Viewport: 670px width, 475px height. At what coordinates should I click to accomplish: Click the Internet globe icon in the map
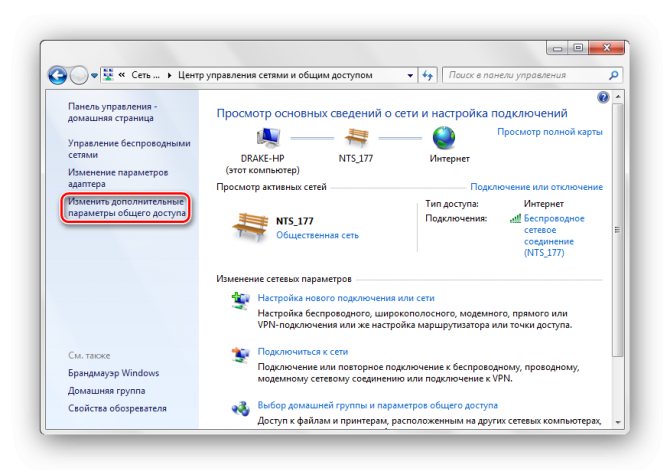point(444,138)
